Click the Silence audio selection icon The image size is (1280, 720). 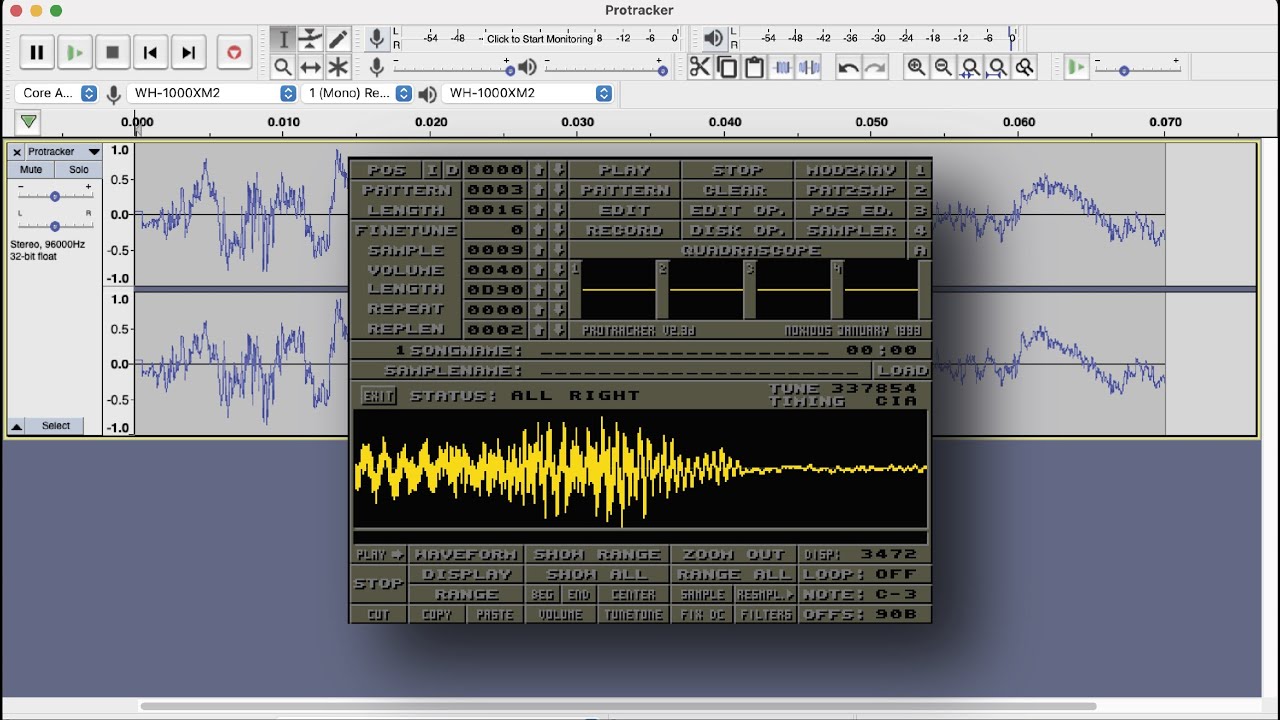pos(809,67)
